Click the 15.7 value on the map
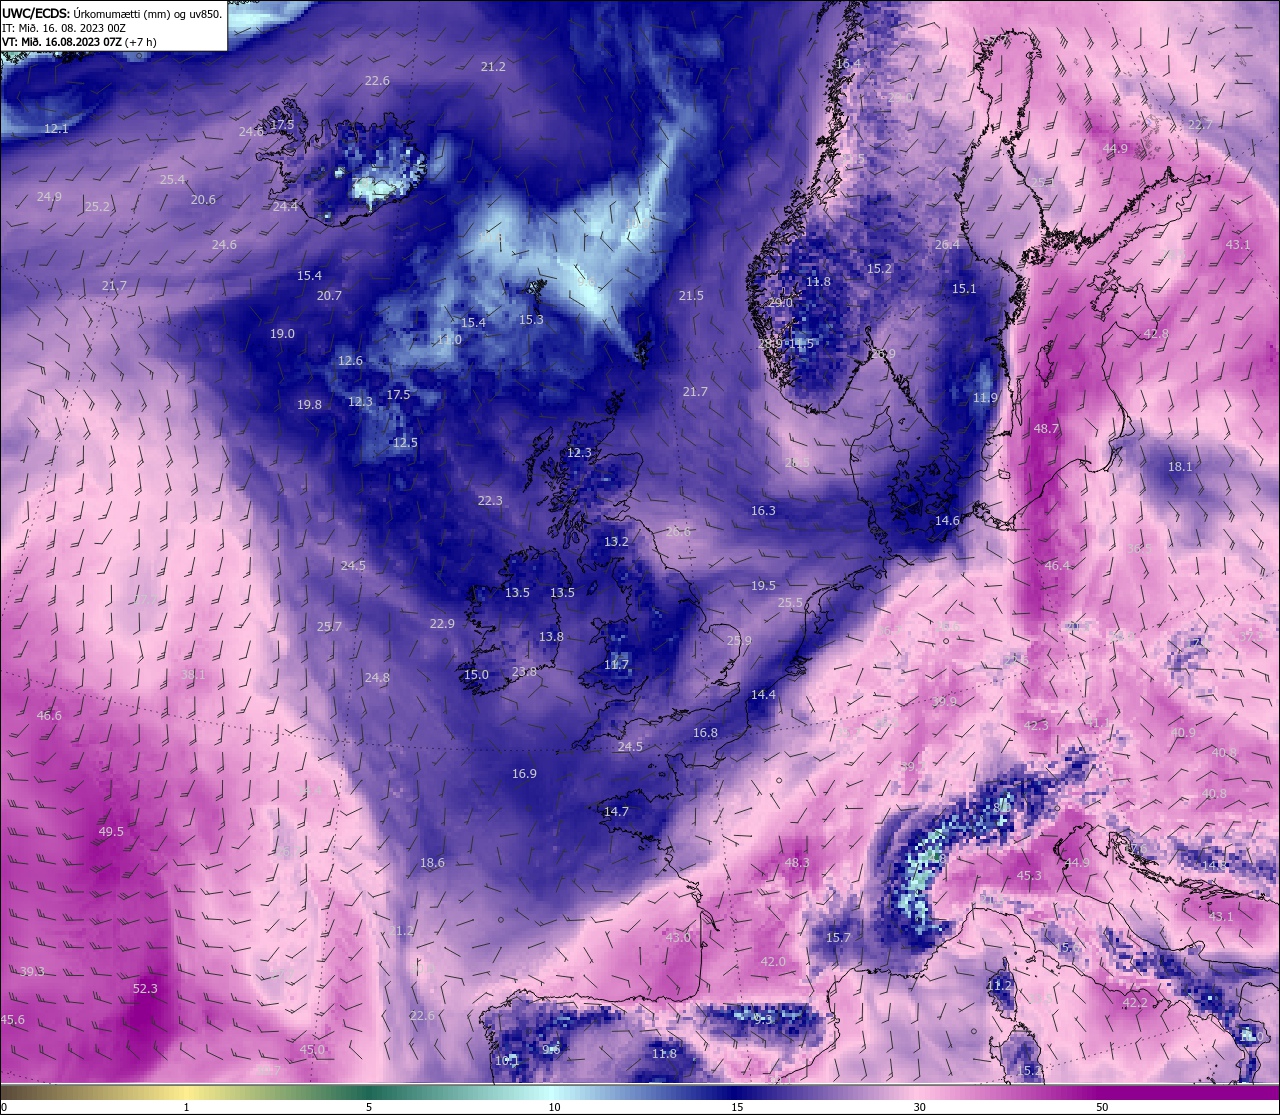The width and height of the screenshot is (1280, 1115). tap(838, 937)
